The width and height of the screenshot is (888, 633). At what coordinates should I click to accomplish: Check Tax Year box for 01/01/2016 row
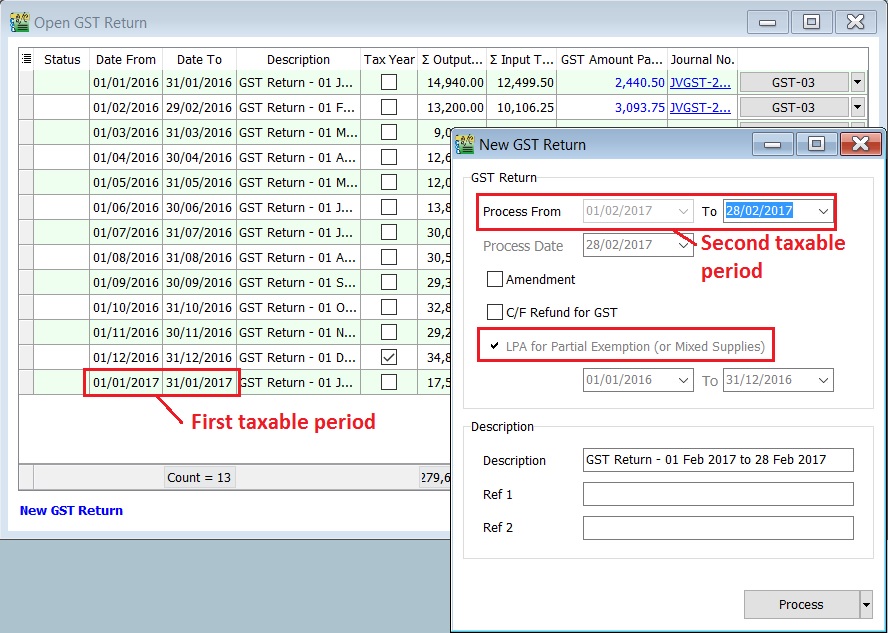coord(388,82)
